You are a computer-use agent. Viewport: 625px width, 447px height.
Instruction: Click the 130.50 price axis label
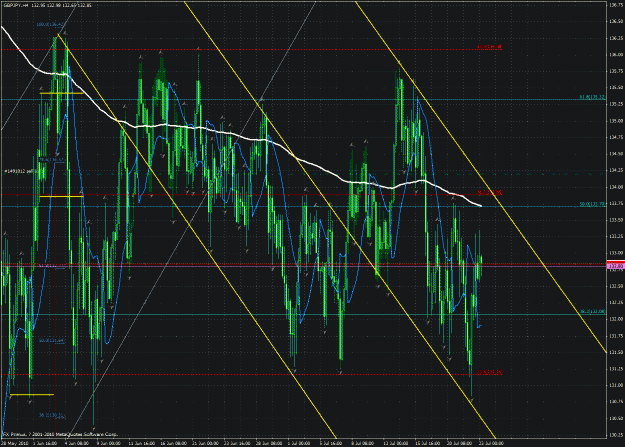tap(616, 419)
